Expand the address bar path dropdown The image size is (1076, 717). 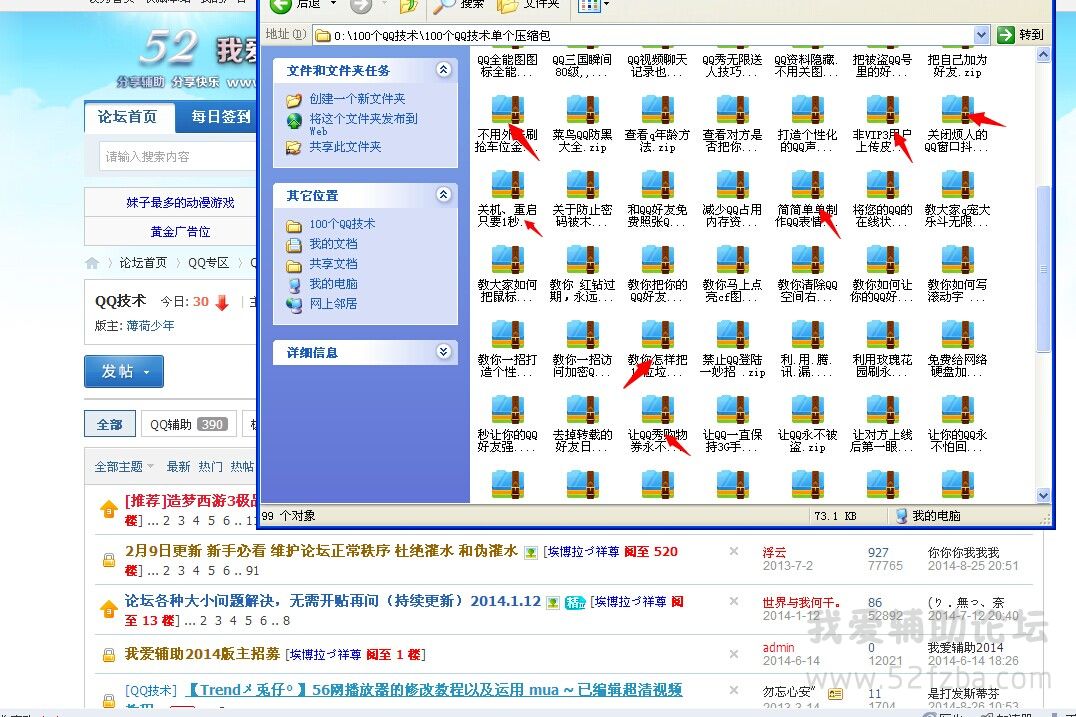[x=981, y=34]
